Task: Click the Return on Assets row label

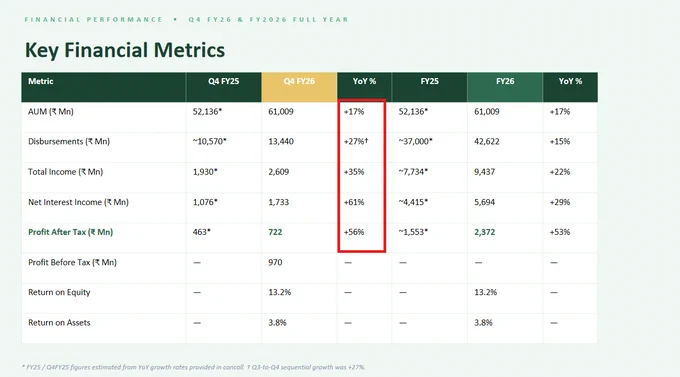Action: pos(59,323)
